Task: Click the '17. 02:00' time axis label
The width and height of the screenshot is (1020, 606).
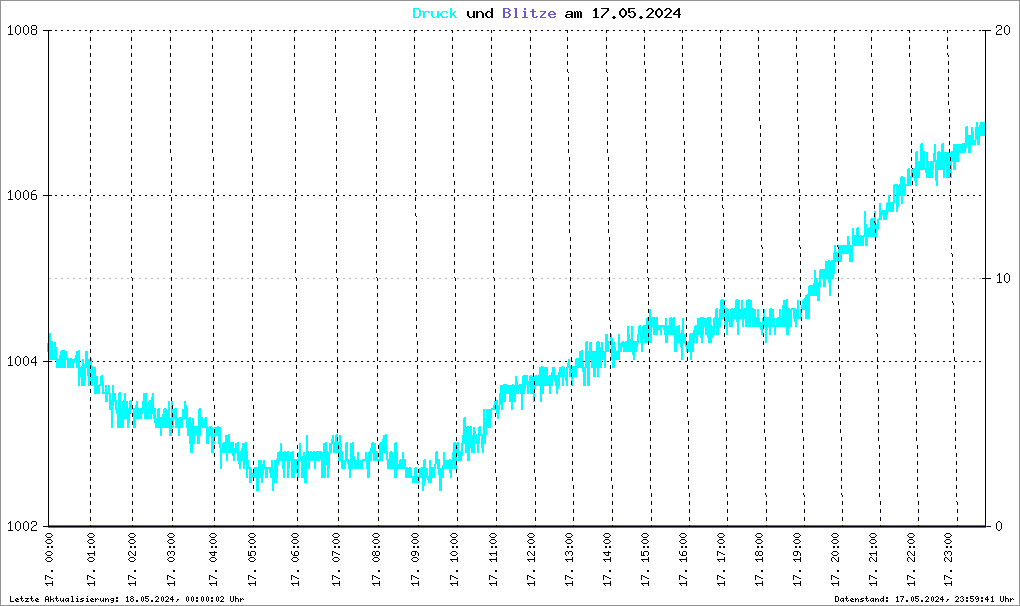Action: coord(132,560)
